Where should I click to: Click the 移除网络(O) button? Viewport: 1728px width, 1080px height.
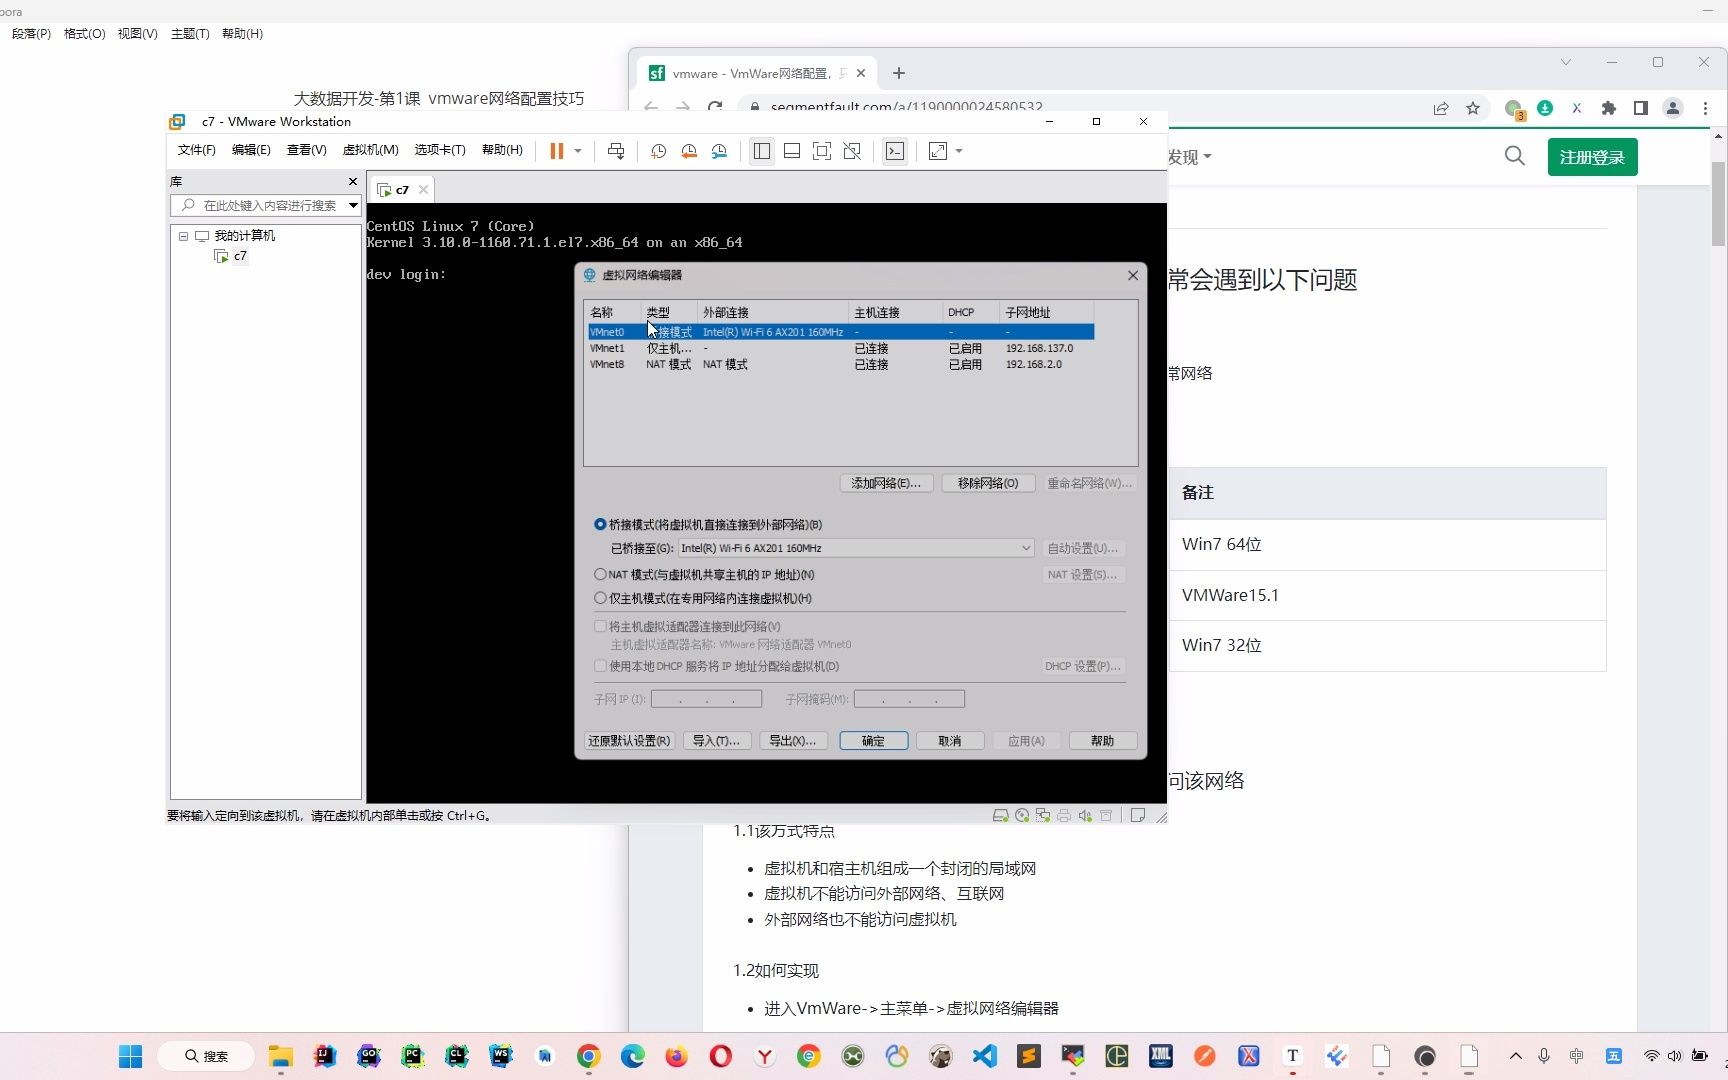(988, 483)
